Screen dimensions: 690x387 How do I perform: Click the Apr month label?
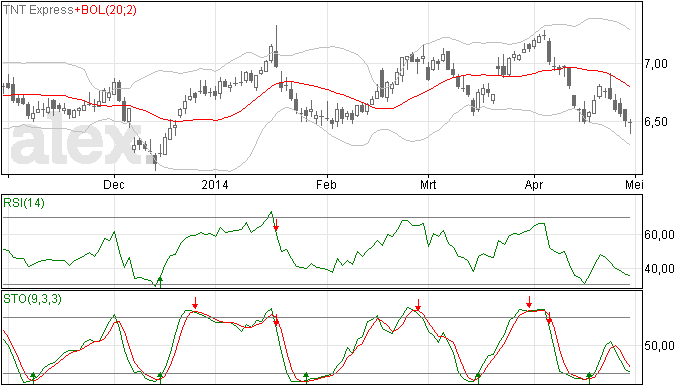533,184
